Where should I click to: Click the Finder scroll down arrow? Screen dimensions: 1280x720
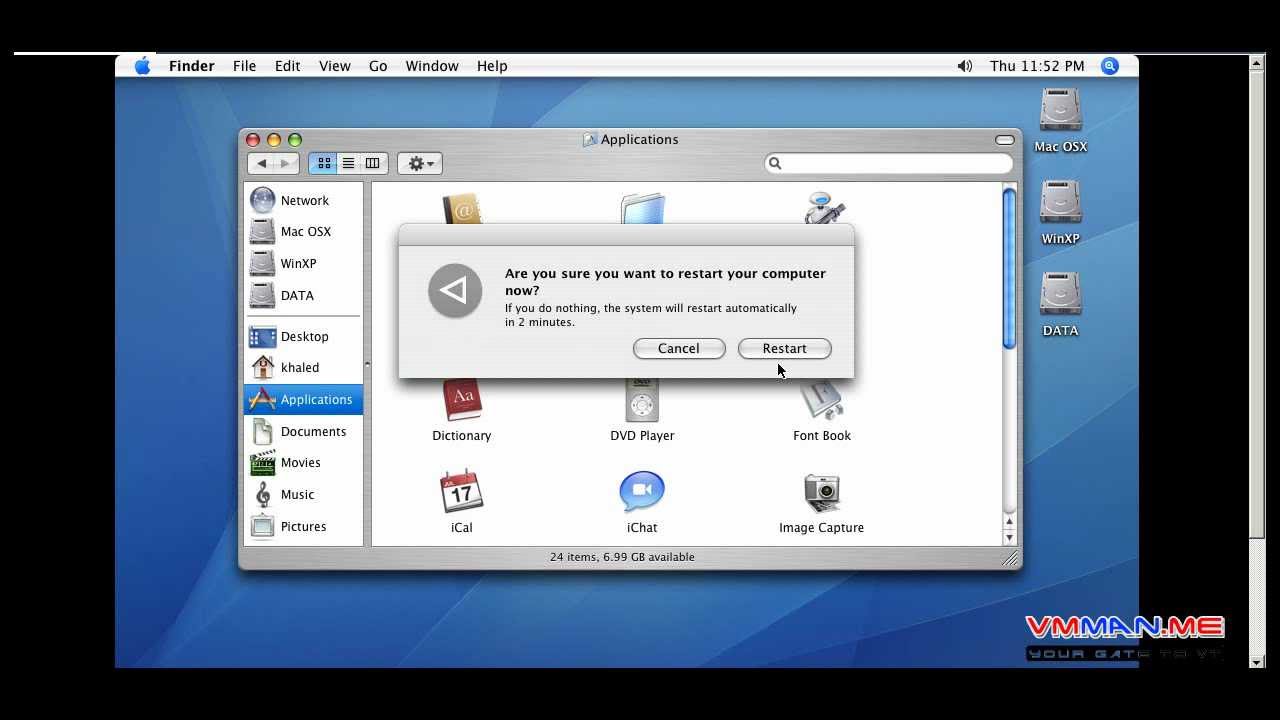point(1009,538)
